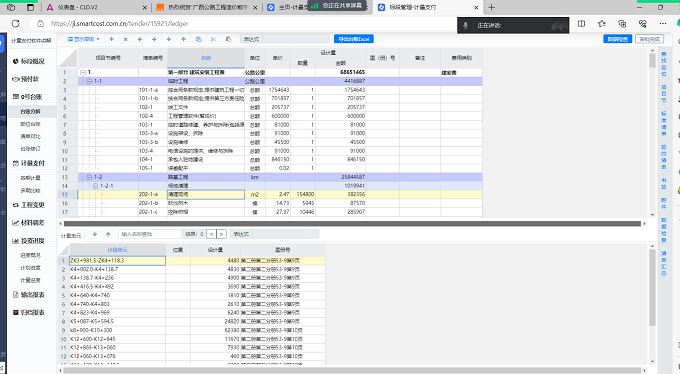This screenshot has width=680, height=374.
Task: Move measurement unit down with lower-panel down arrow
Action: click(95, 234)
